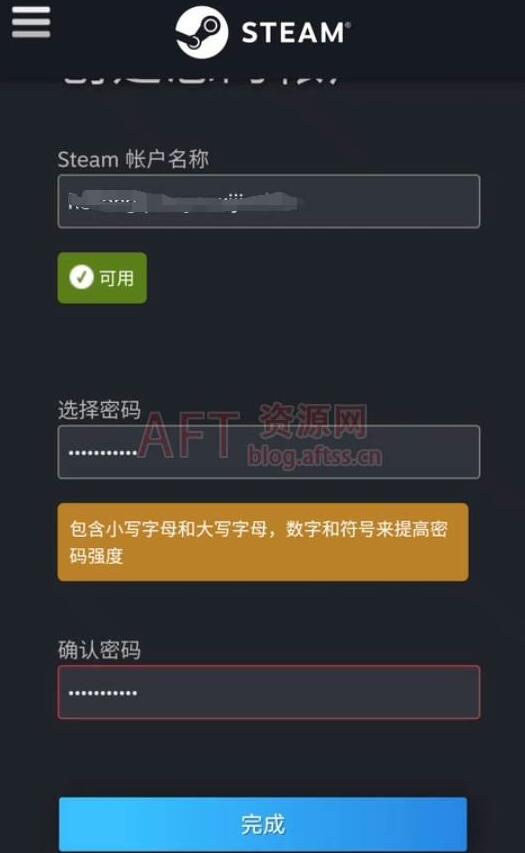Click the Steam logo icon
This screenshot has width=525, height=853.
click(x=202, y=32)
